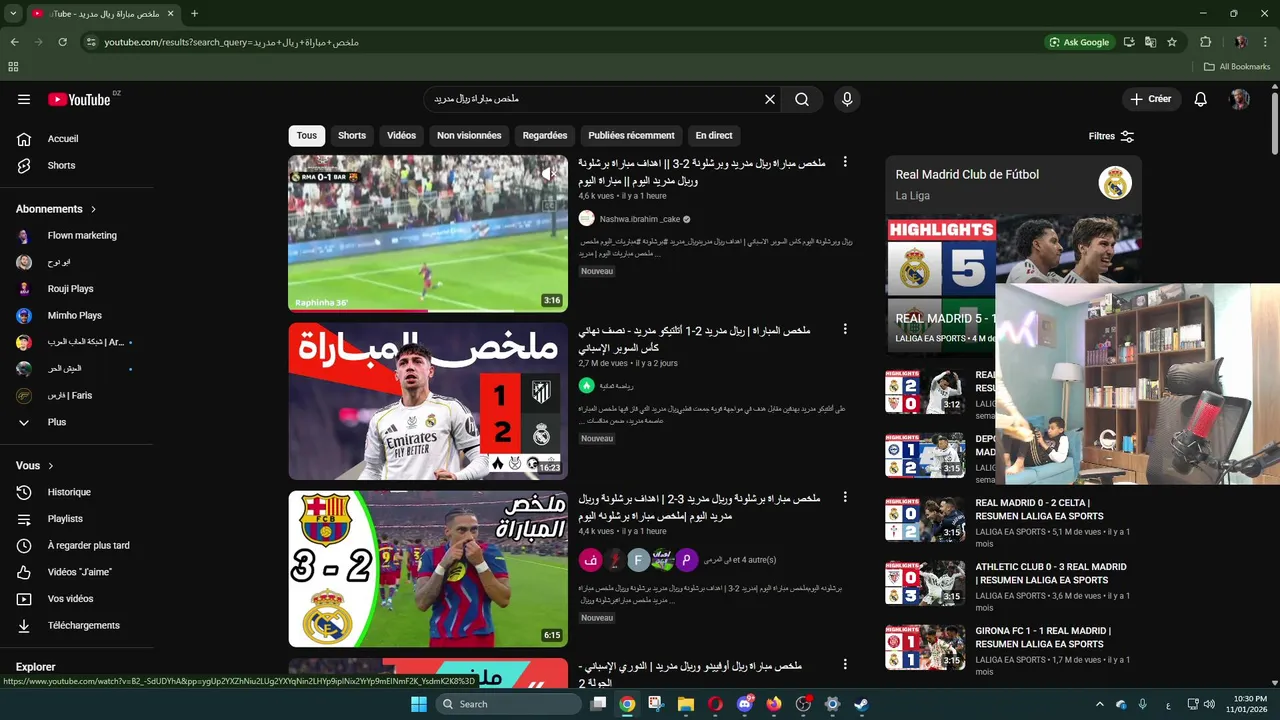1280x720 pixels.
Task: Open the YouTube hamburger guide menu
Action: click(24, 99)
